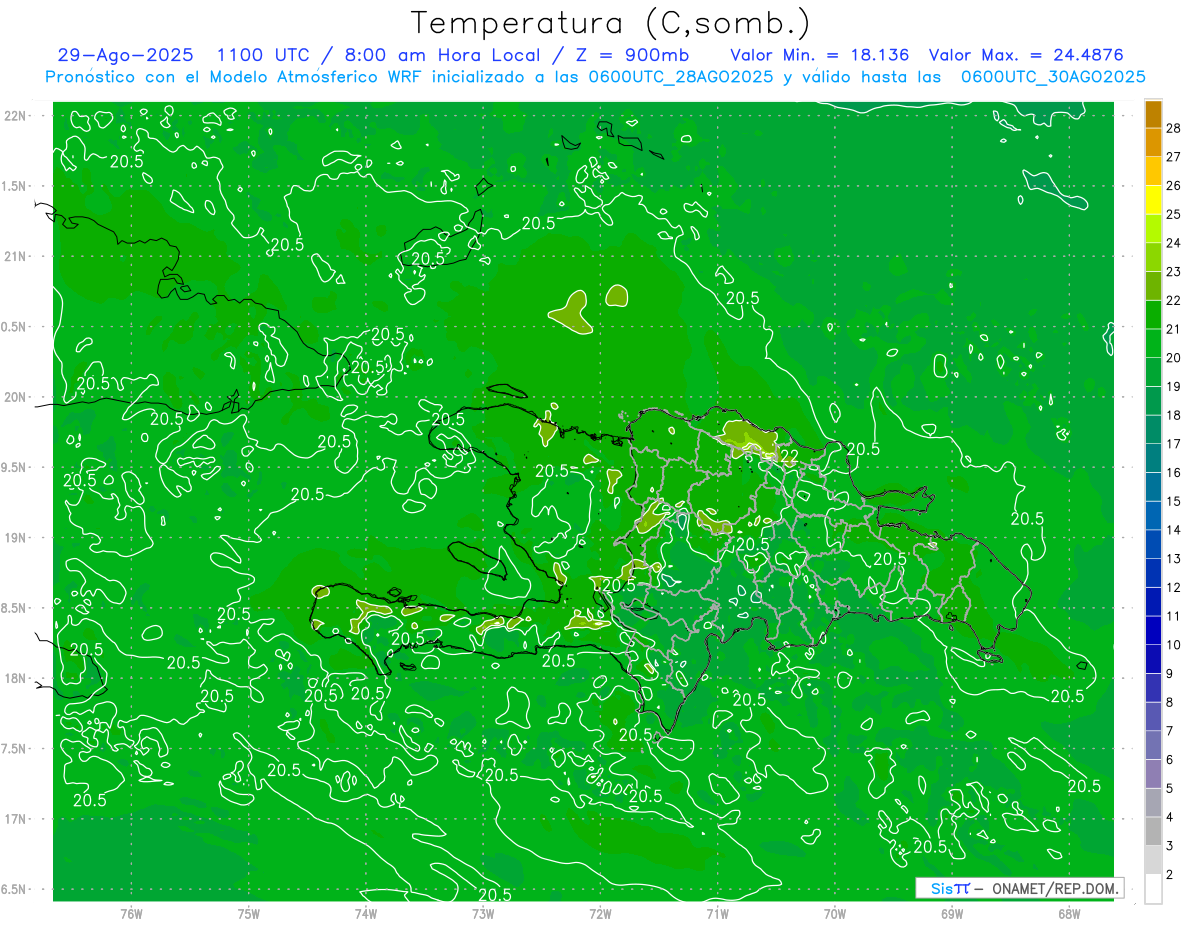The image size is (1200, 927).
Task: Click the color scale number "10"
Action: tap(1174, 645)
